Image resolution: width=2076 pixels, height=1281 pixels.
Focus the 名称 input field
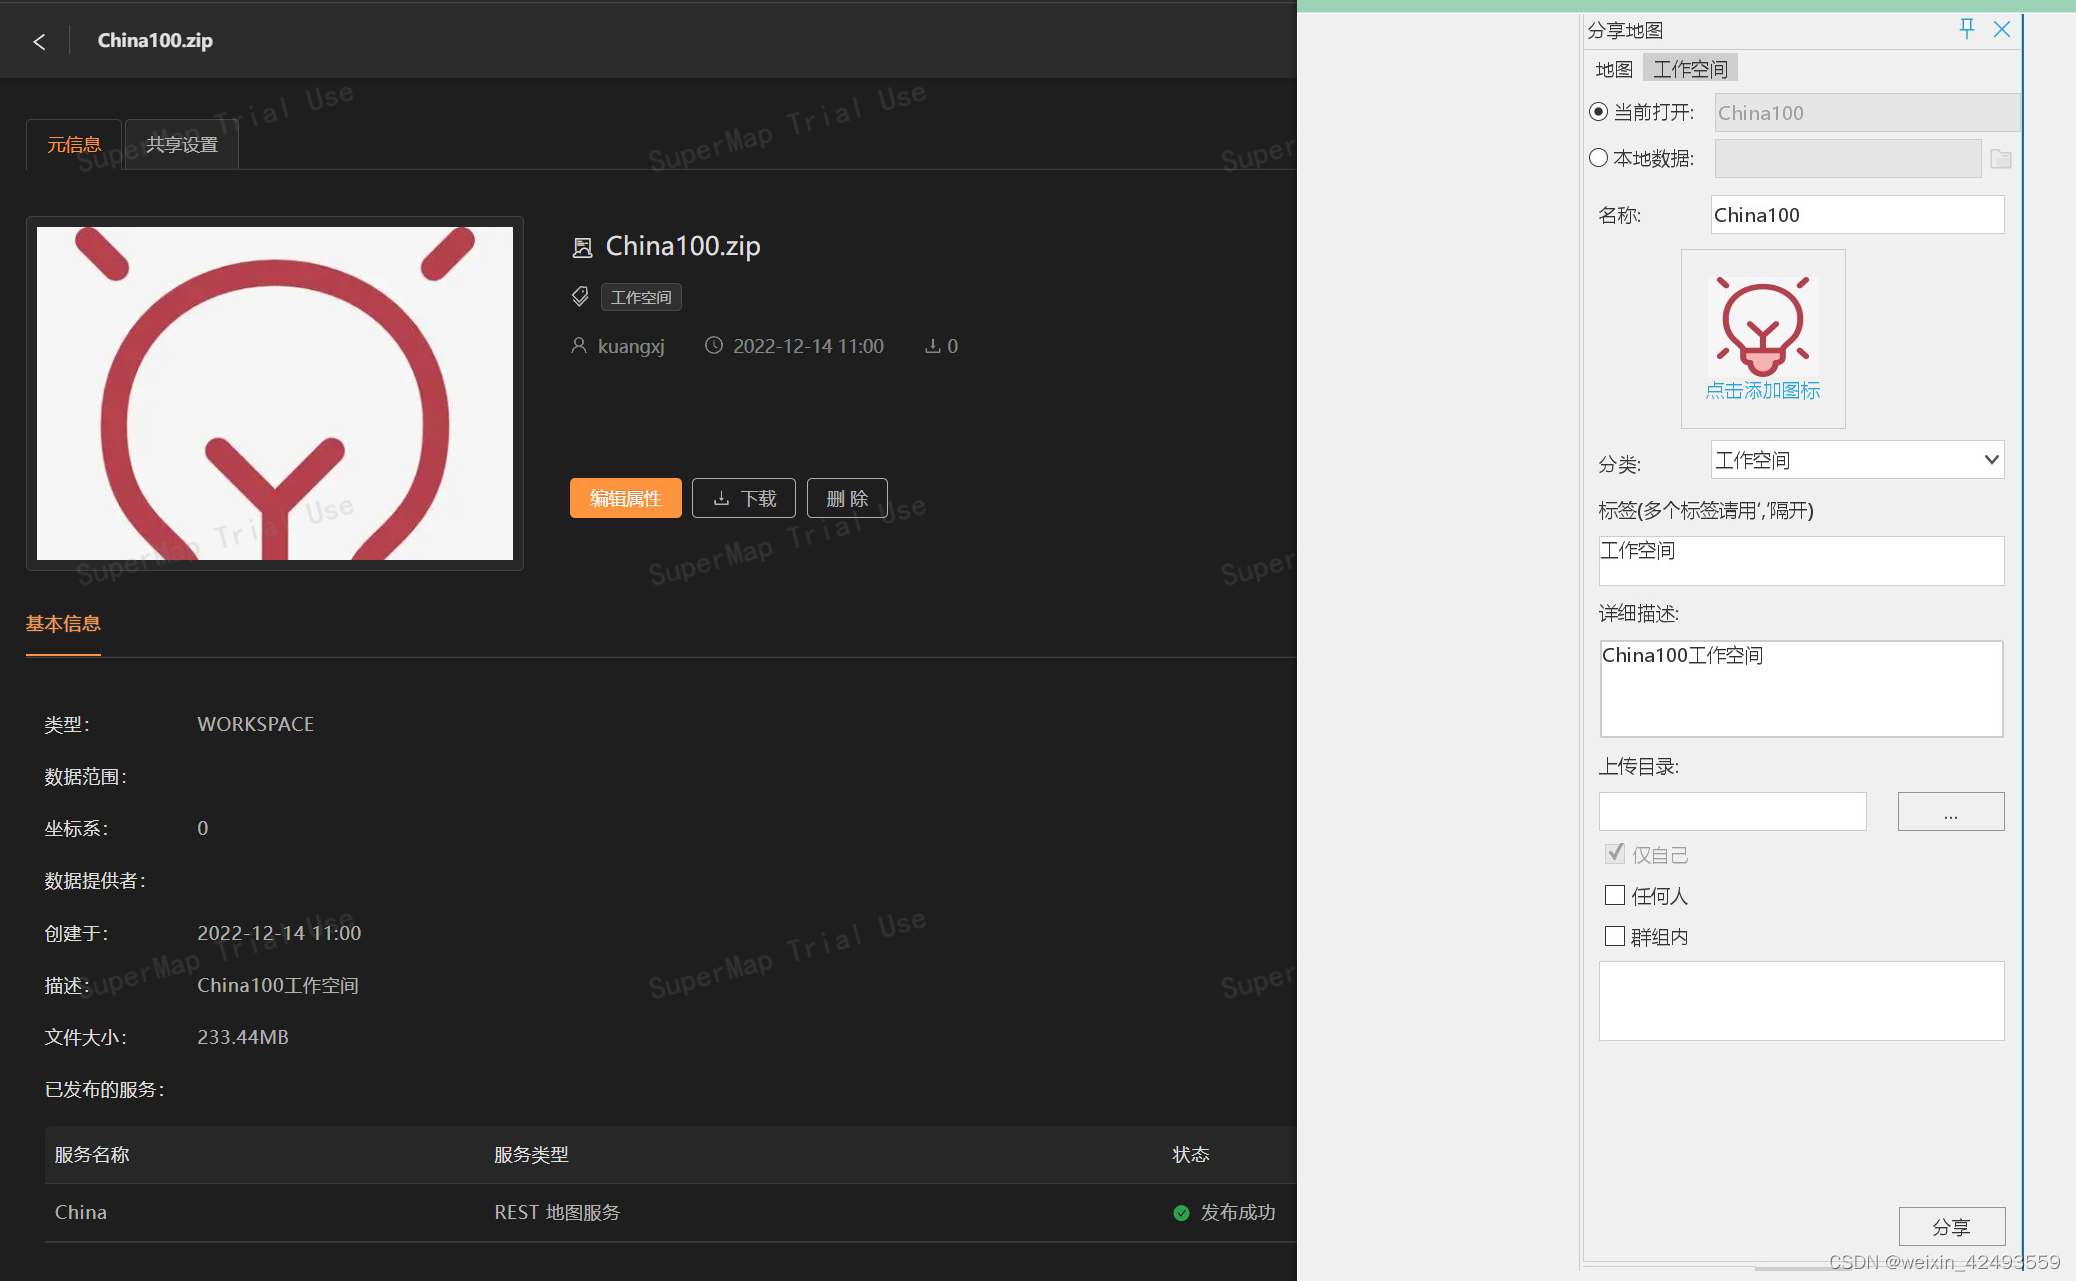(x=1857, y=215)
